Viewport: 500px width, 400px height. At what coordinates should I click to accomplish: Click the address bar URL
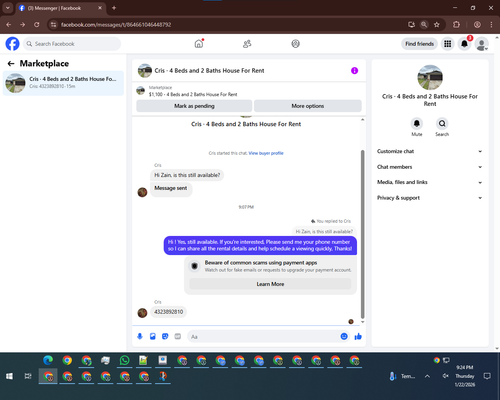click(116, 25)
